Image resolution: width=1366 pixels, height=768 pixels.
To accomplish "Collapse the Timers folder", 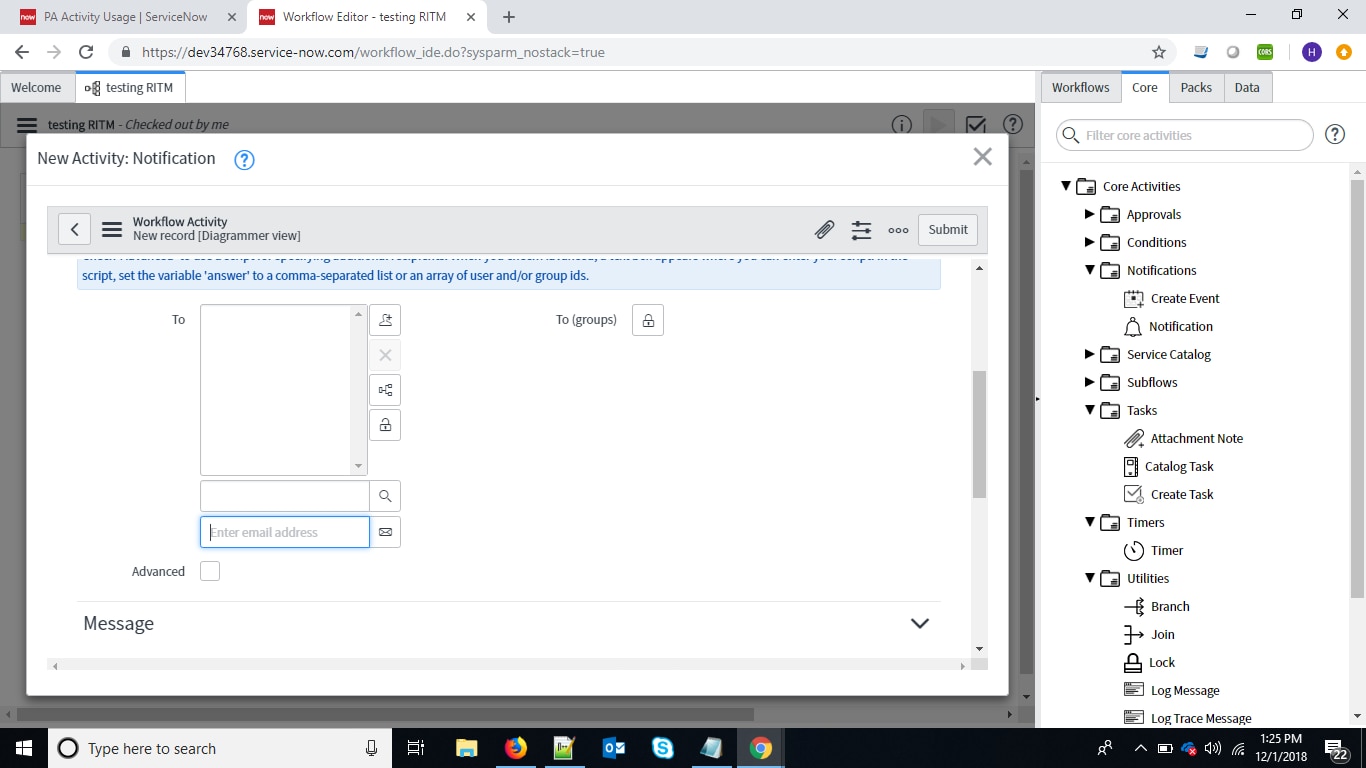I will coord(1090,522).
